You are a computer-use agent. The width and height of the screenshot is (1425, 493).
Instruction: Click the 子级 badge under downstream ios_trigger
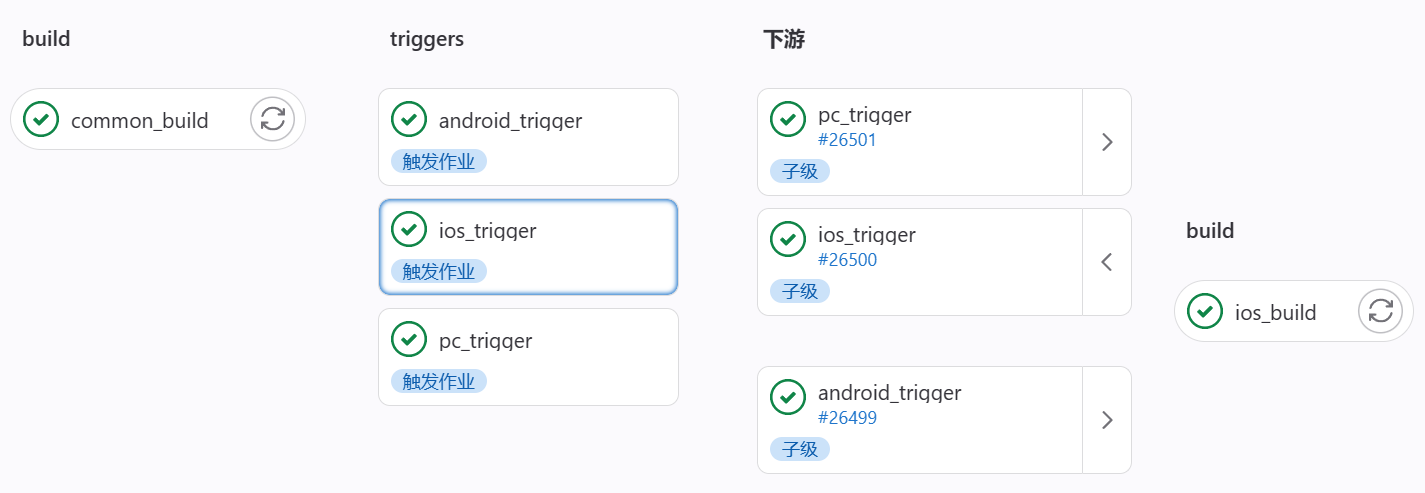(800, 291)
